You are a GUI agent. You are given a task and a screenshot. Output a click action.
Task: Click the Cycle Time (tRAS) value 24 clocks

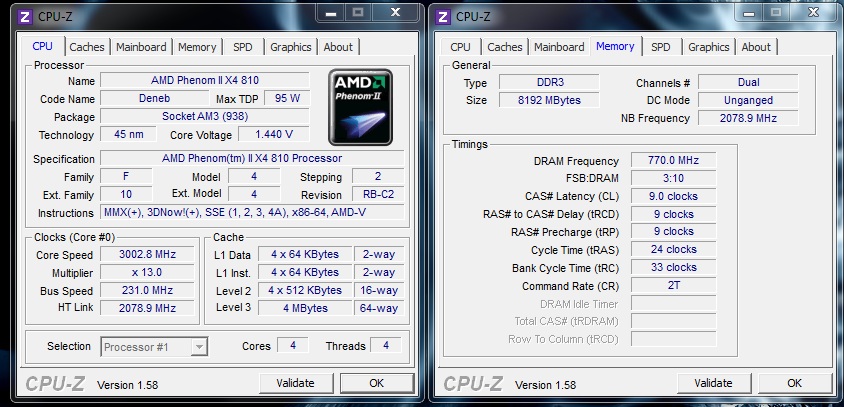coord(673,249)
